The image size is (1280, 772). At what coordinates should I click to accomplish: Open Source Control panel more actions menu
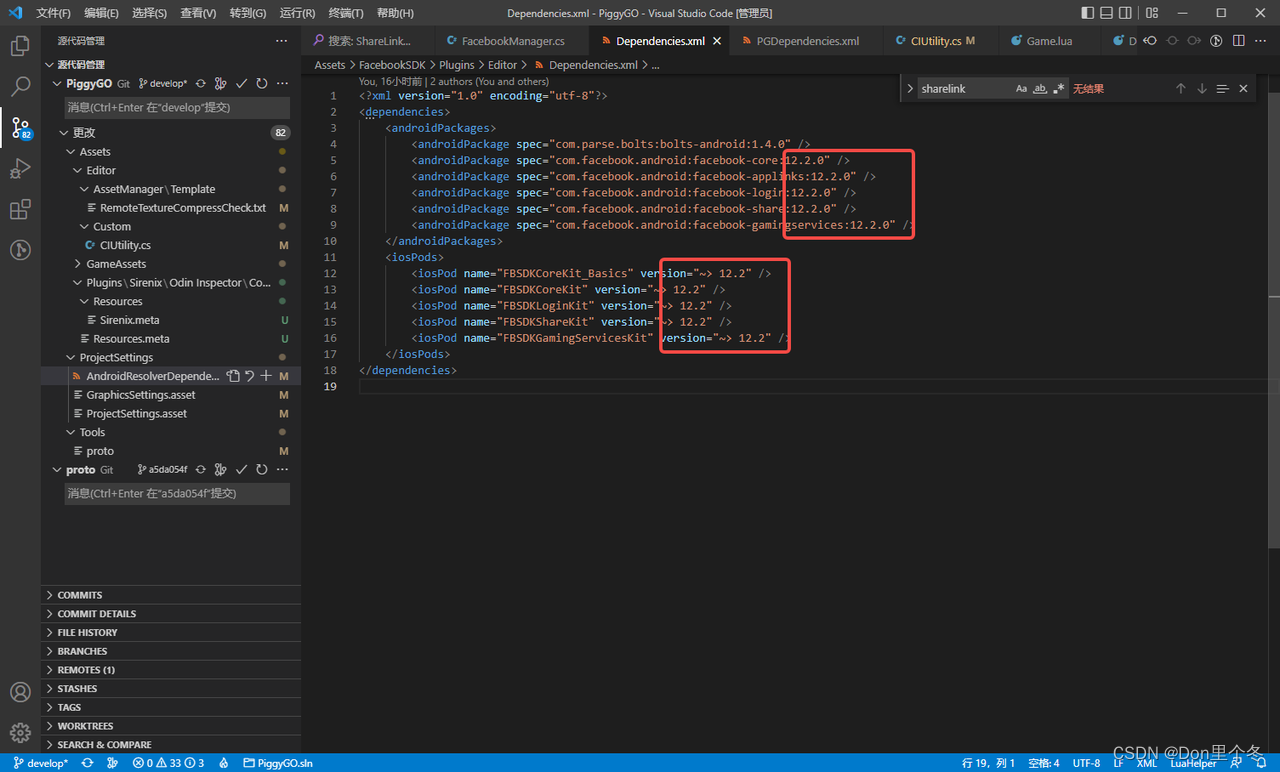282,41
